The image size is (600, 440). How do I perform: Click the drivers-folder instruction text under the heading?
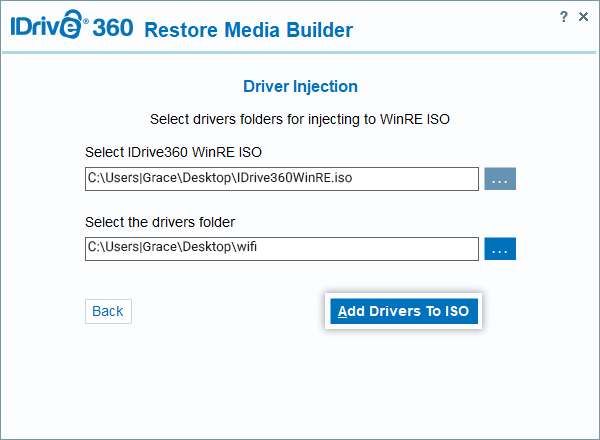pos(300,119)
